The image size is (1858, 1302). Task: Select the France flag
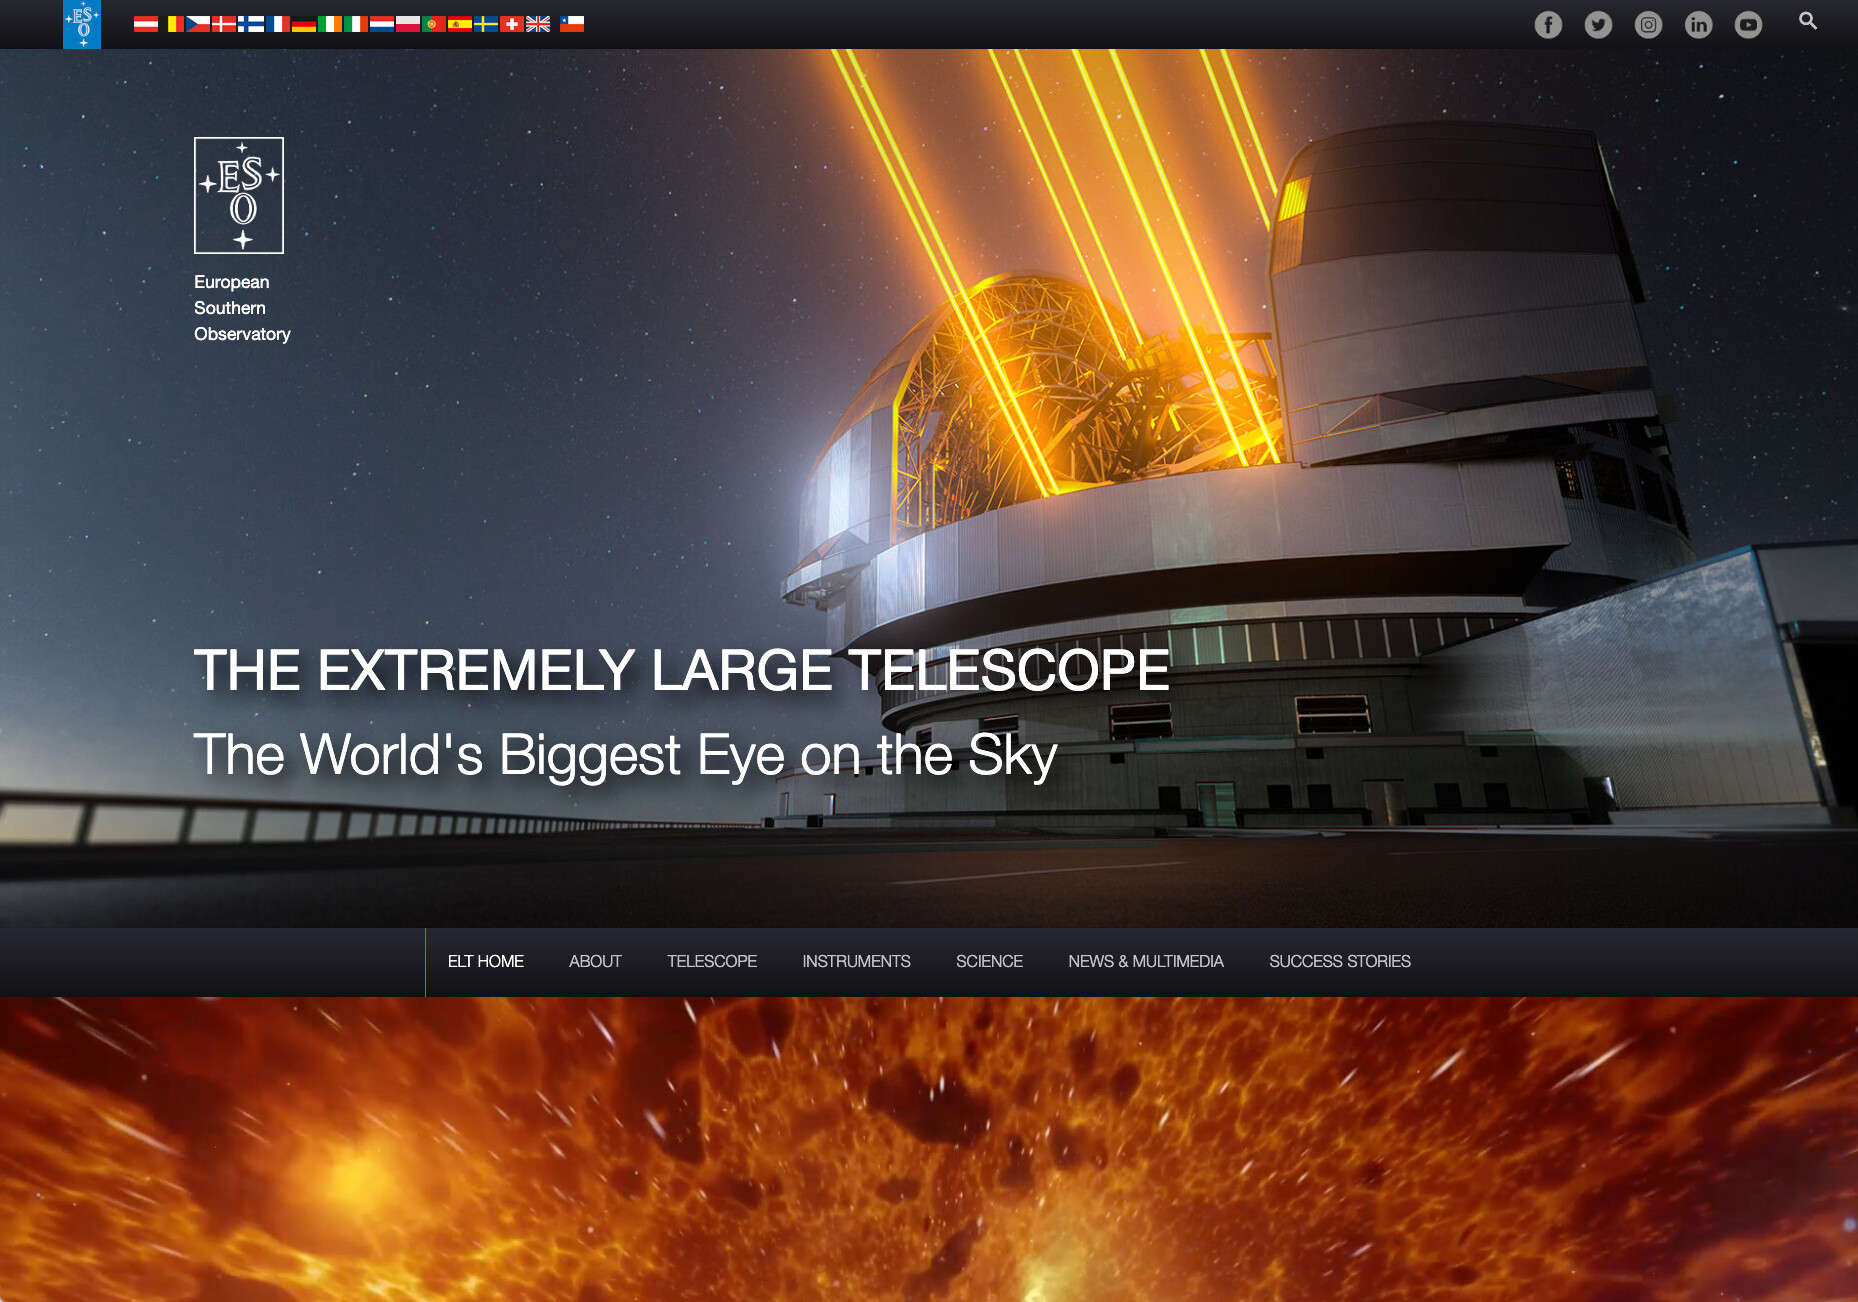278,24
